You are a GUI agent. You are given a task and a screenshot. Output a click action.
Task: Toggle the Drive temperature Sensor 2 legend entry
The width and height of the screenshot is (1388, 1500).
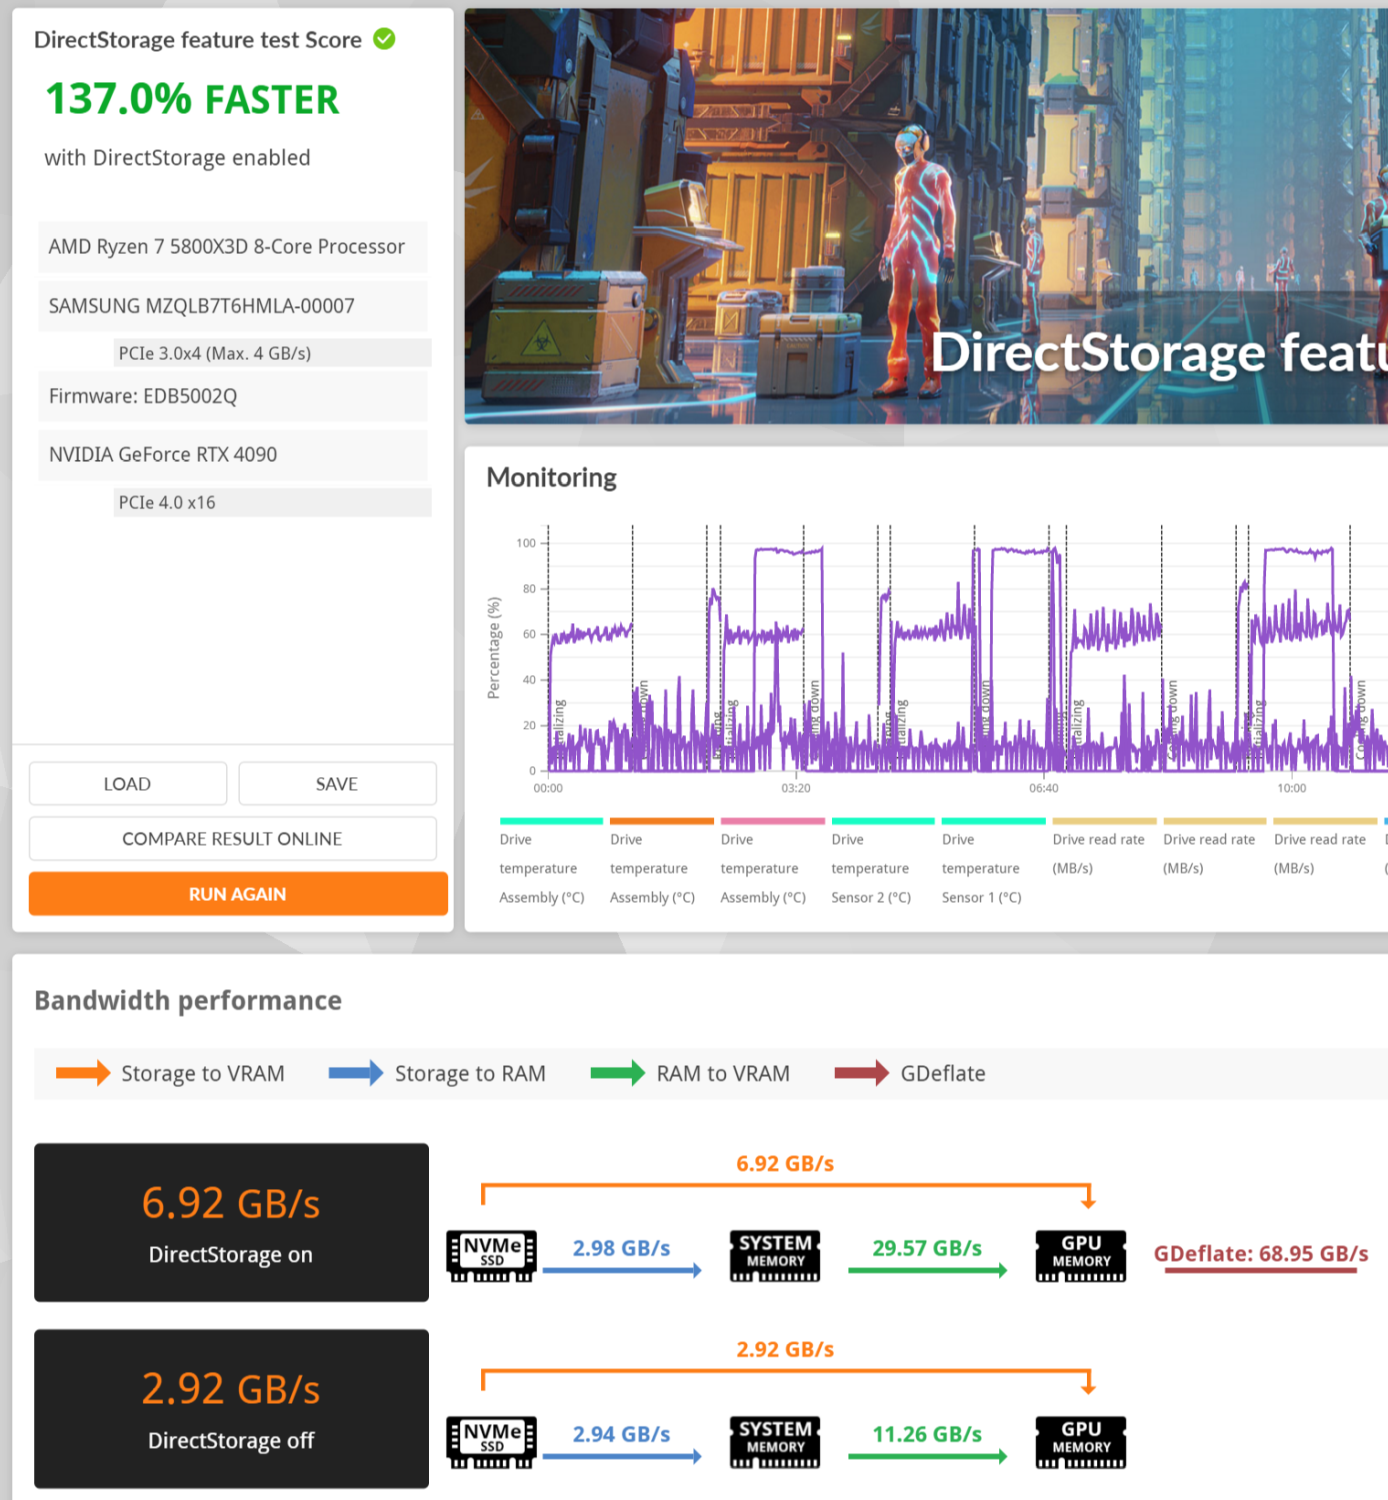pyautogui.click(x=882, y=860)
